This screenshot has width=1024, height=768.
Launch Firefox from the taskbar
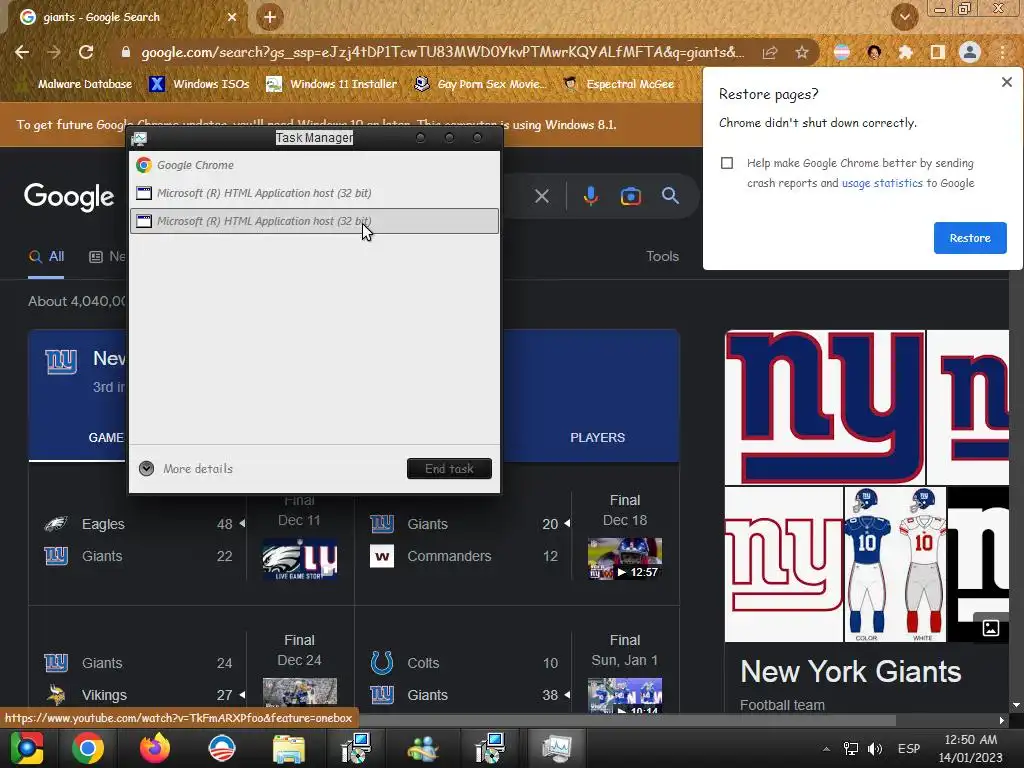point(154,748)
